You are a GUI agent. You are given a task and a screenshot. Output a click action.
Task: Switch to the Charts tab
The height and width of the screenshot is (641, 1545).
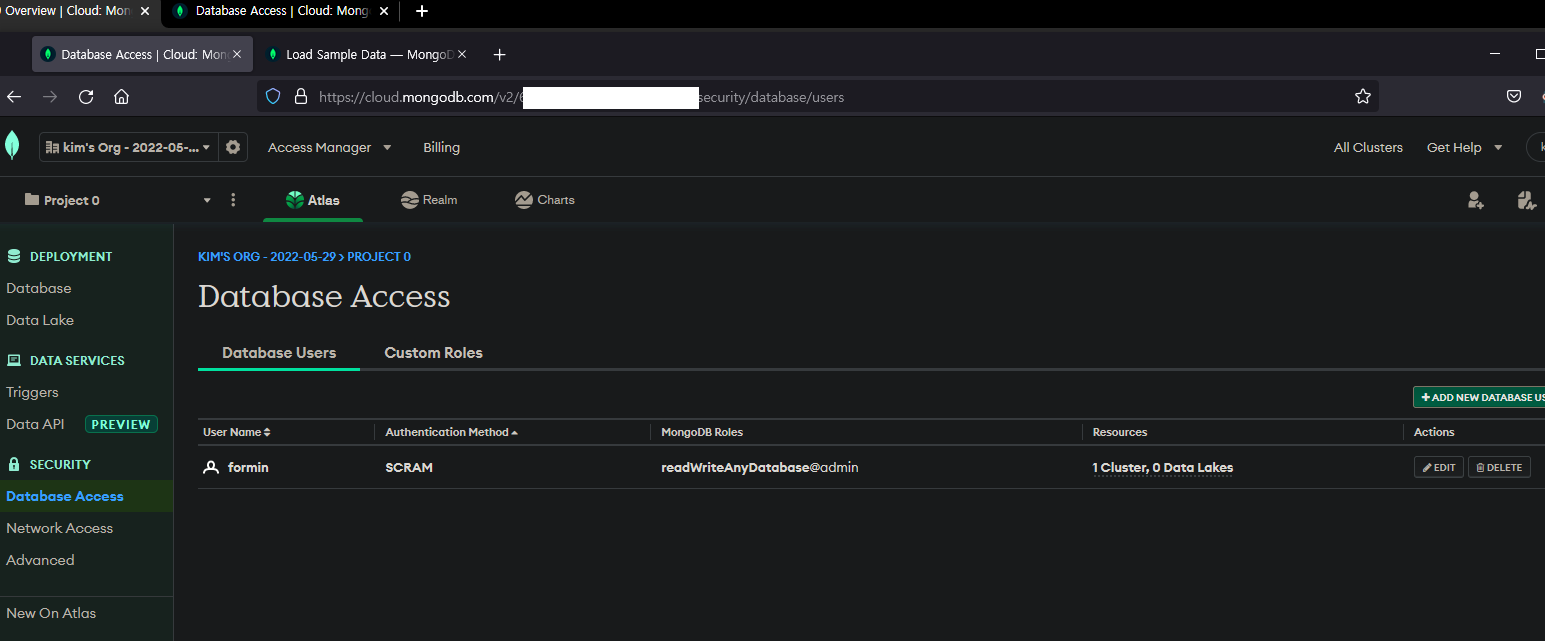[545, 200]
